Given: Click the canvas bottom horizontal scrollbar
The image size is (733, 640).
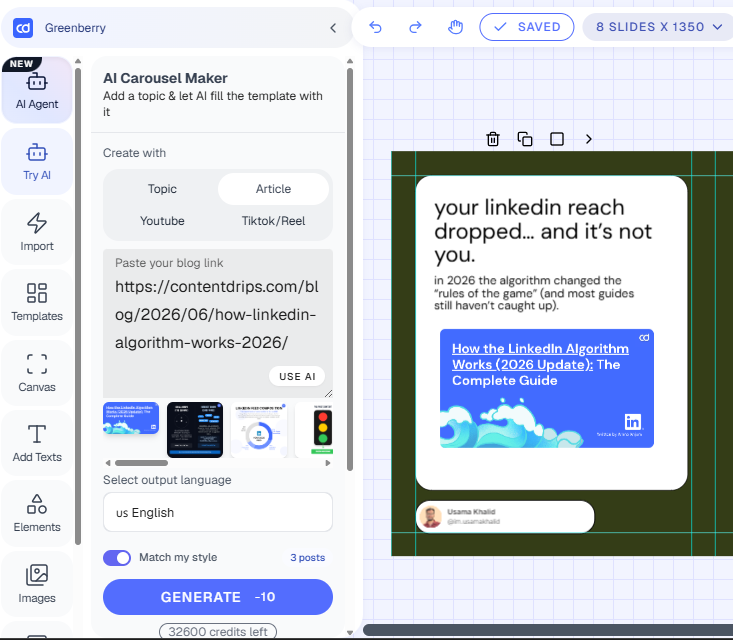Looking at the screenshot, I should click(548, 630).
